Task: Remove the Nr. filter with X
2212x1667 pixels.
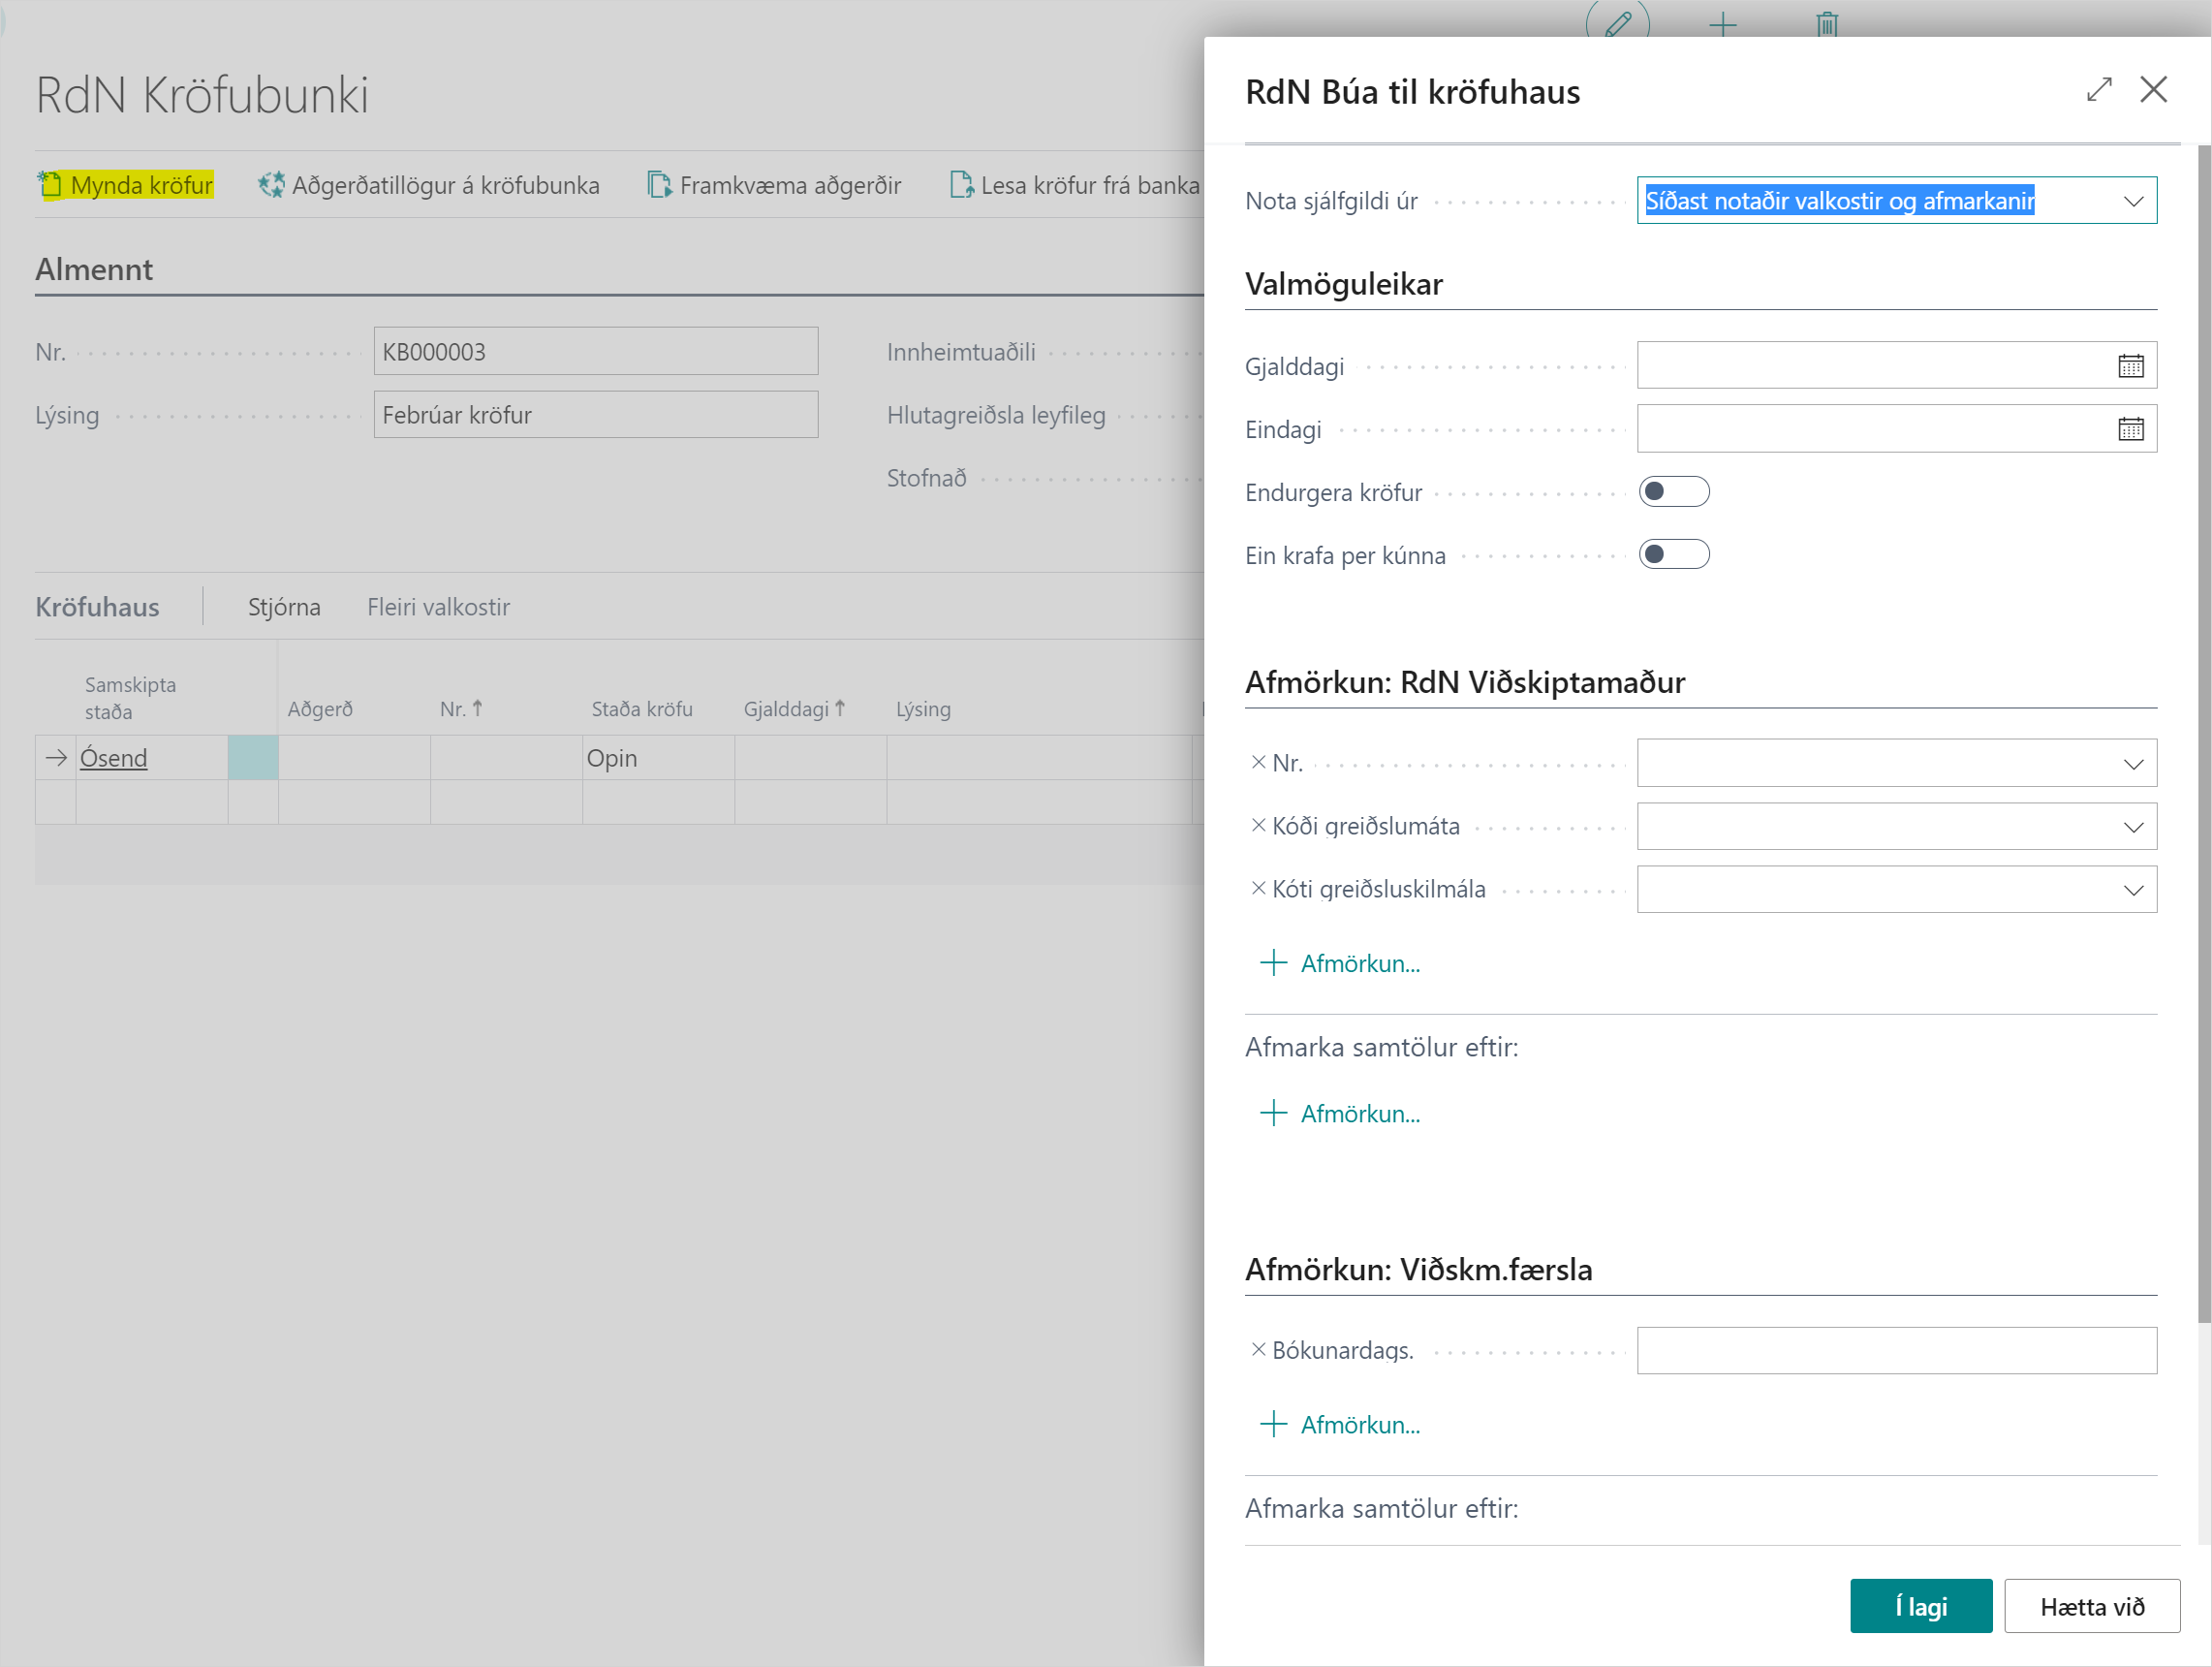Action: (1258, 762)
